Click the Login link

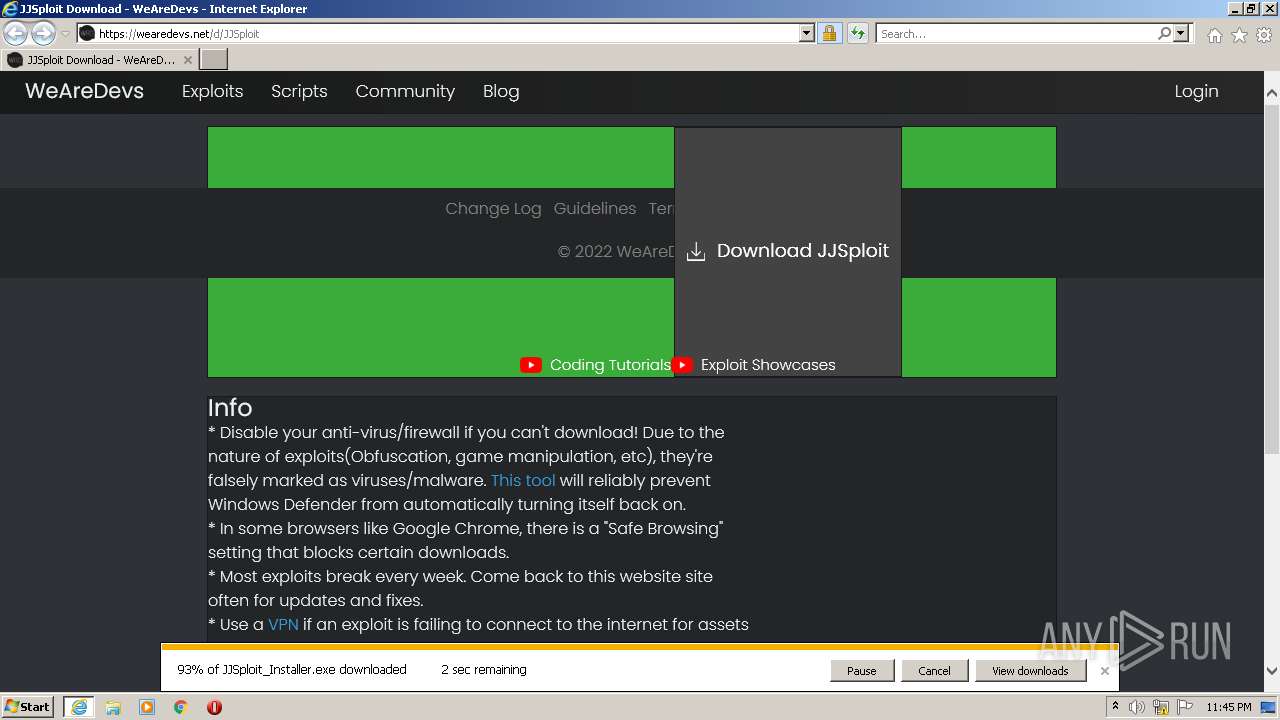(1196, 91)
